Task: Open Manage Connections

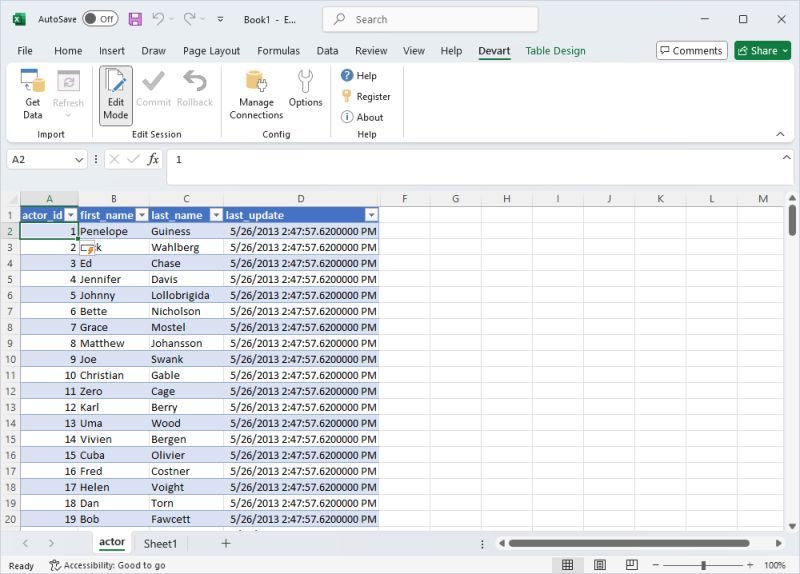Action: pyautogui.click(x=256, y=94)
